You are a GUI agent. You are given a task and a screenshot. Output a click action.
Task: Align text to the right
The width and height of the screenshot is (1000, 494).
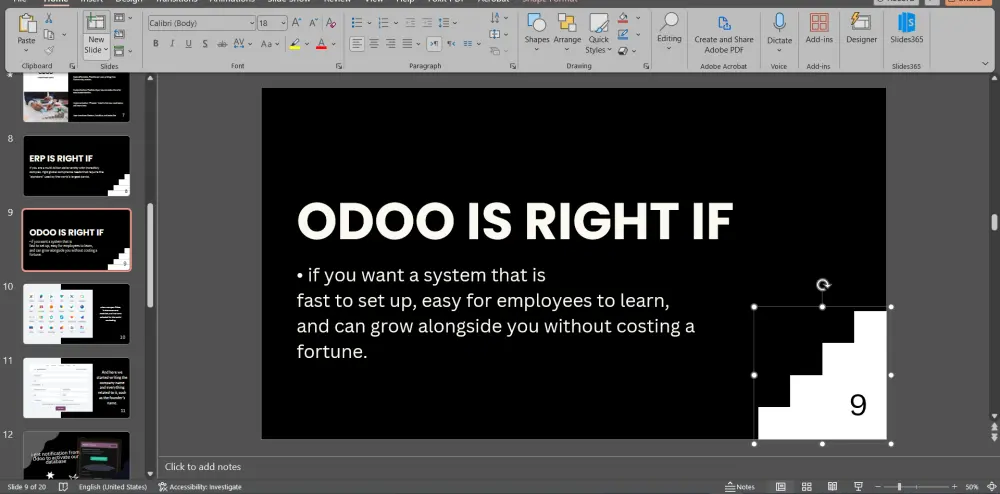(390, 44)
